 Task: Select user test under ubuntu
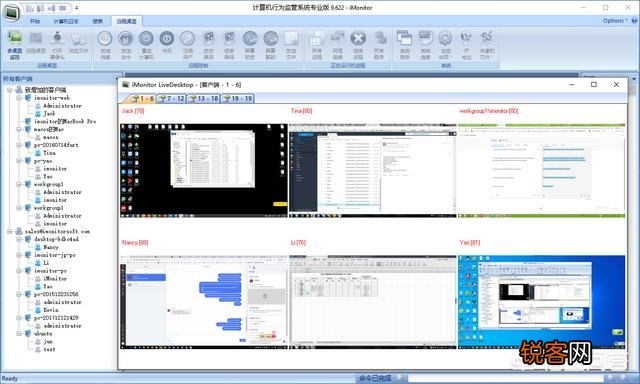(49, 349)
